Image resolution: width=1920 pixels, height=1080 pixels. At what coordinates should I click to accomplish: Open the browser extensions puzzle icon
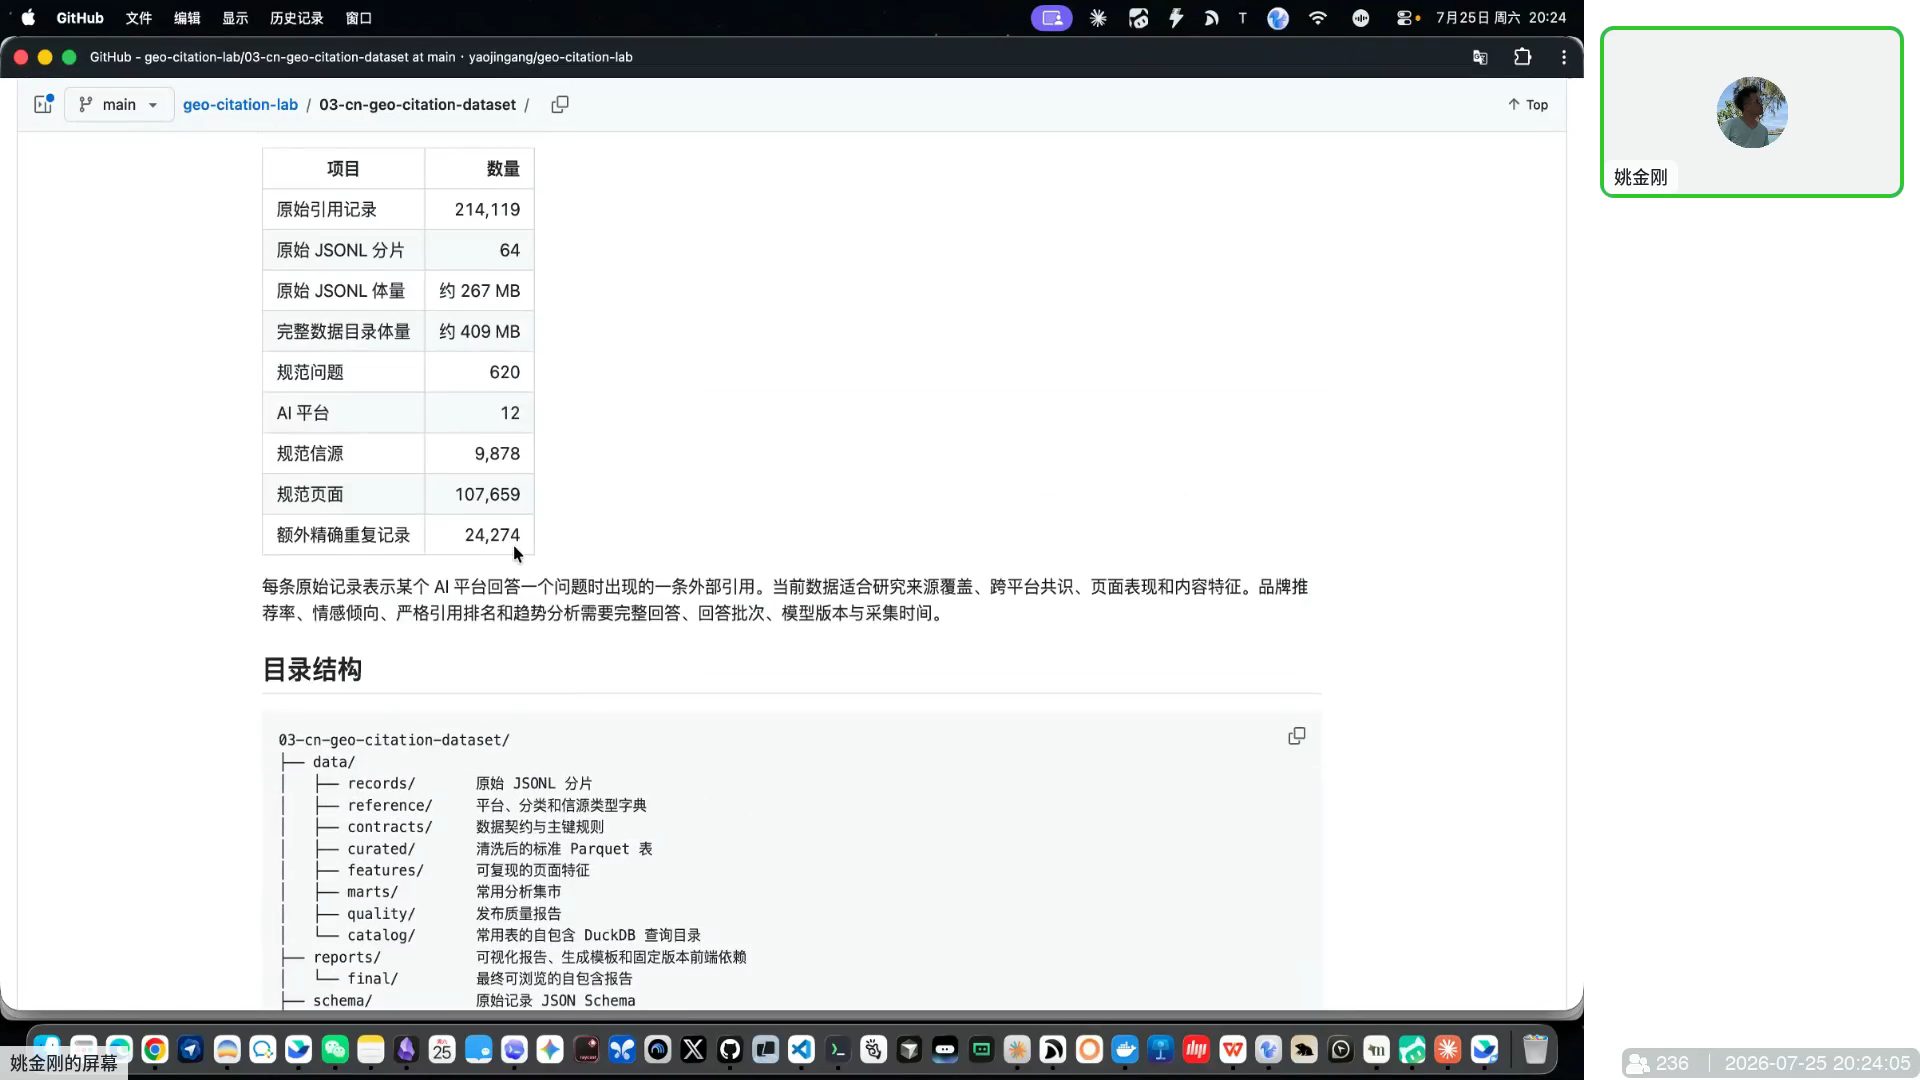coord(1522,57)
